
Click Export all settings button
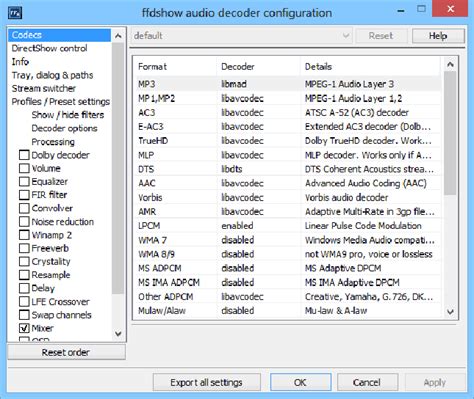pos(207,382)
